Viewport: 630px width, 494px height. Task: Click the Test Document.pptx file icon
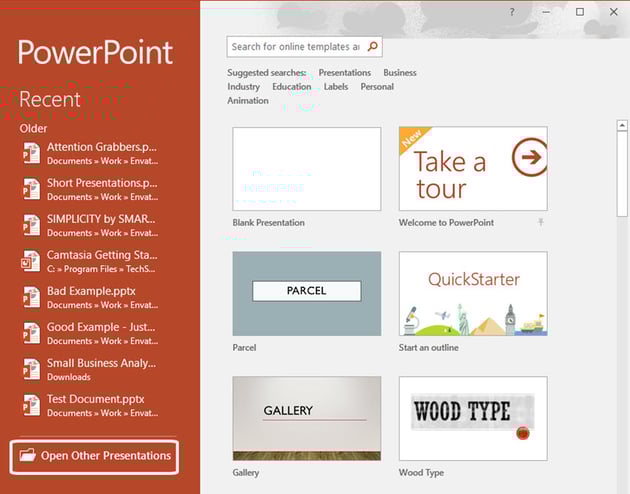pos(31,405)
